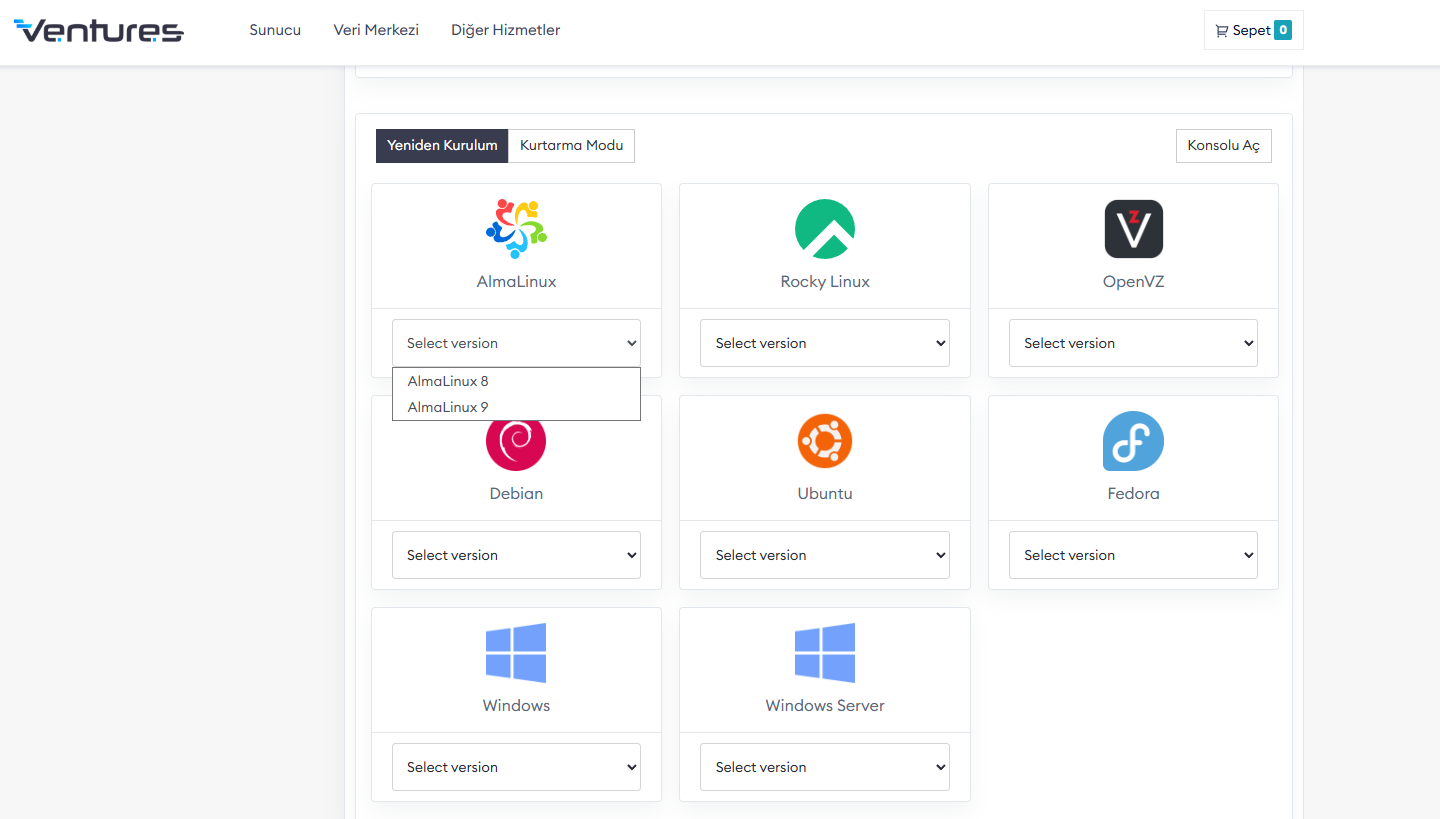
Task: Open the Diğer Hizmetler menu
Action: tap(505, 30)
